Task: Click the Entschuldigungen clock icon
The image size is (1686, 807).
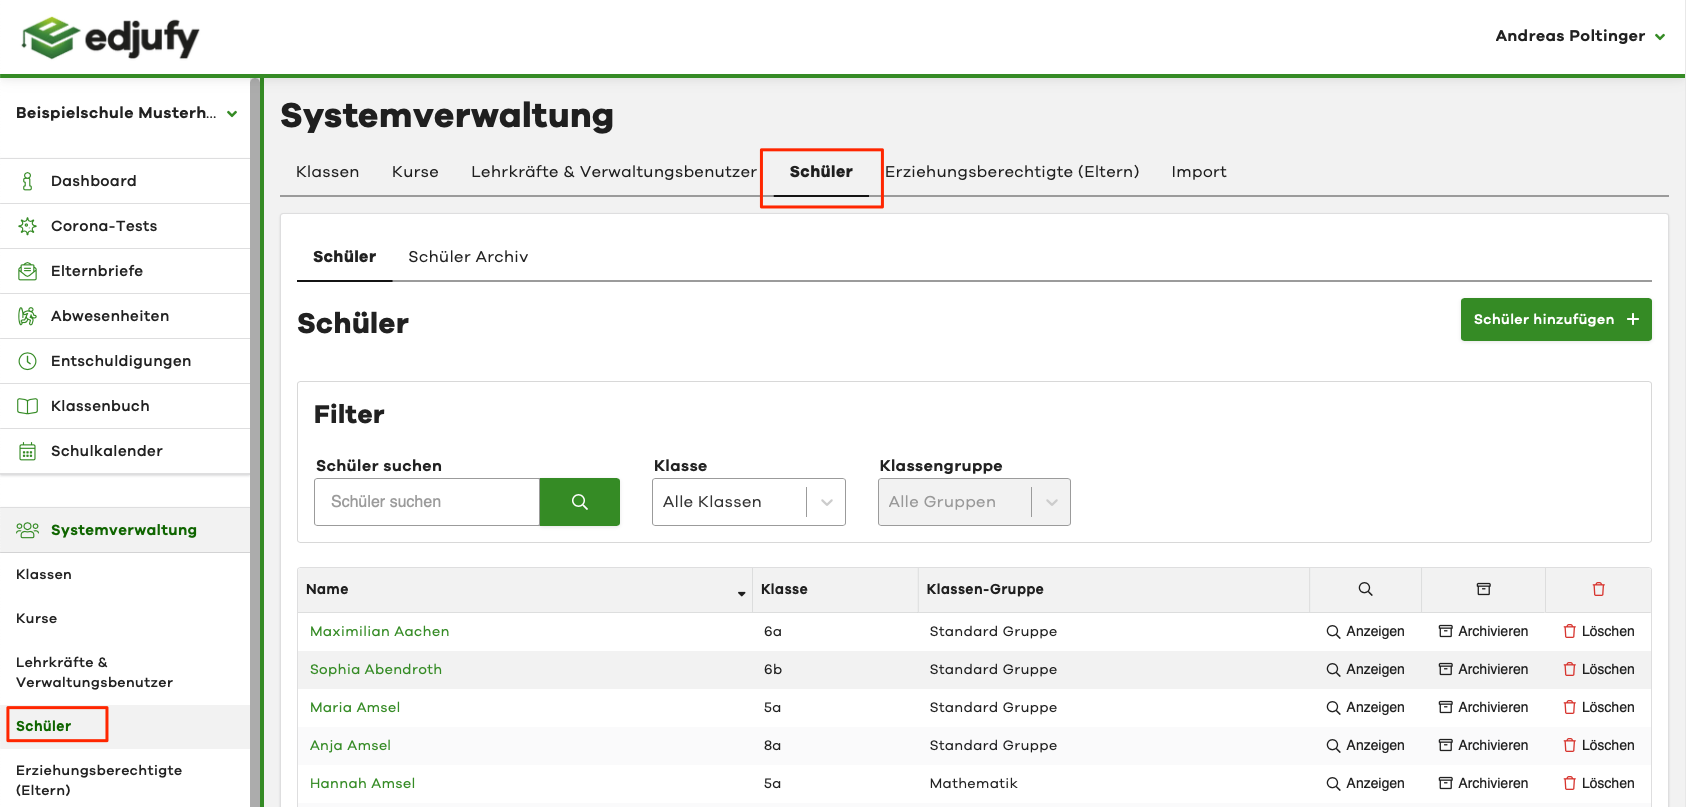Action: tap(27, 361)
